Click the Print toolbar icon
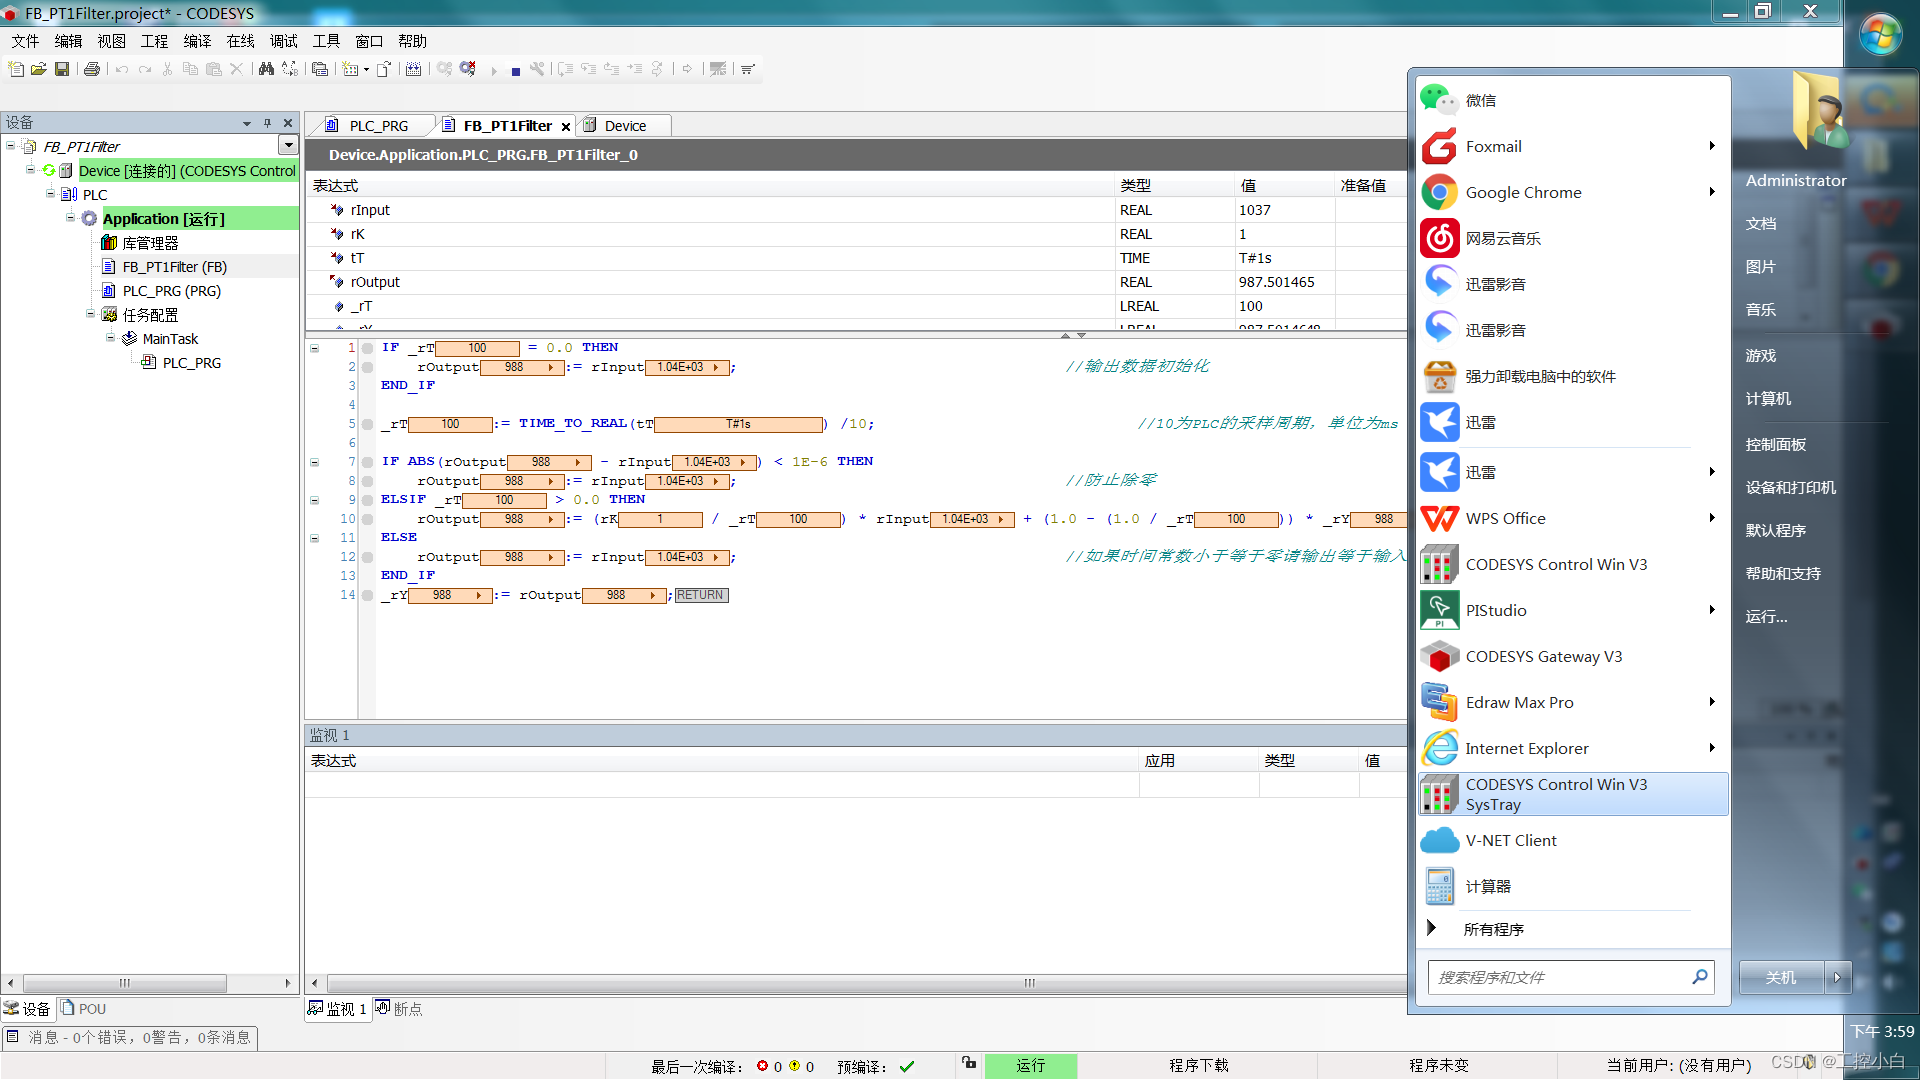Viewport: 1920px width, 1080px height. tap(92, 69)
